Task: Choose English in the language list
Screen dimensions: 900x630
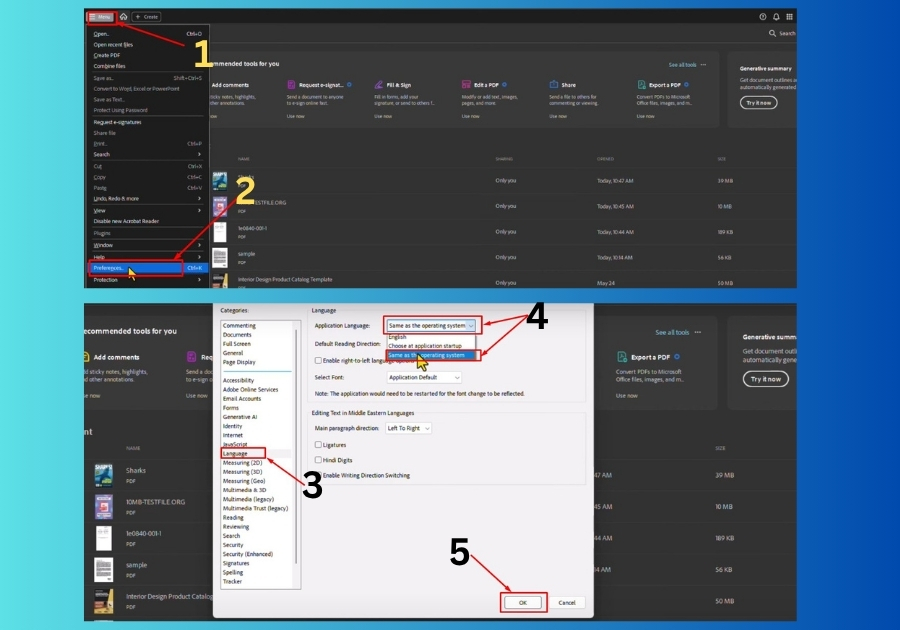Action: (x=398, y=337)
